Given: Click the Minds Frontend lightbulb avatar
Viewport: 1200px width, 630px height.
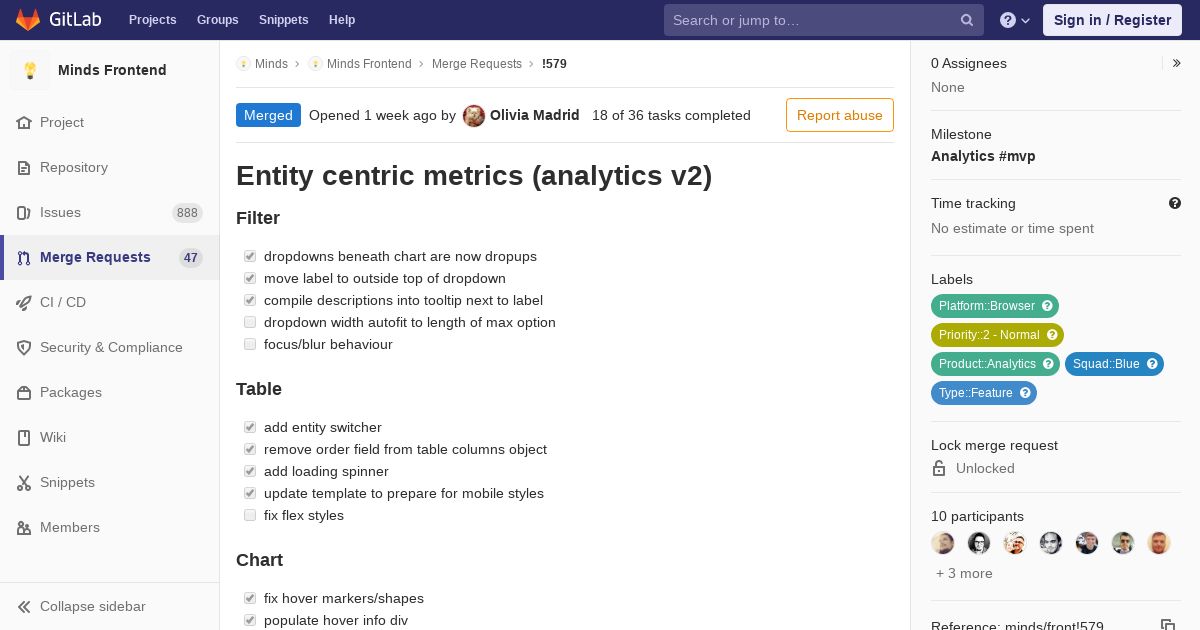Looking at the screenshot, I should 30,70.
